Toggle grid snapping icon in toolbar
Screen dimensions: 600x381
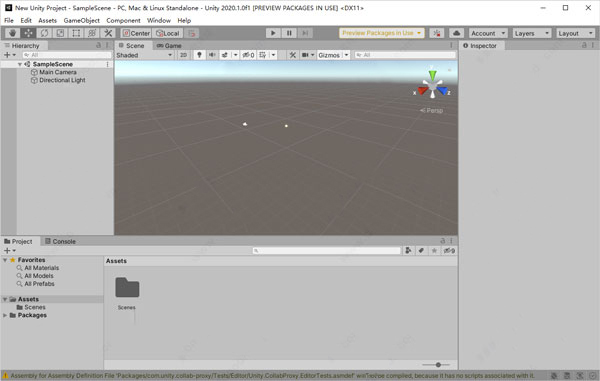(191, 33)
